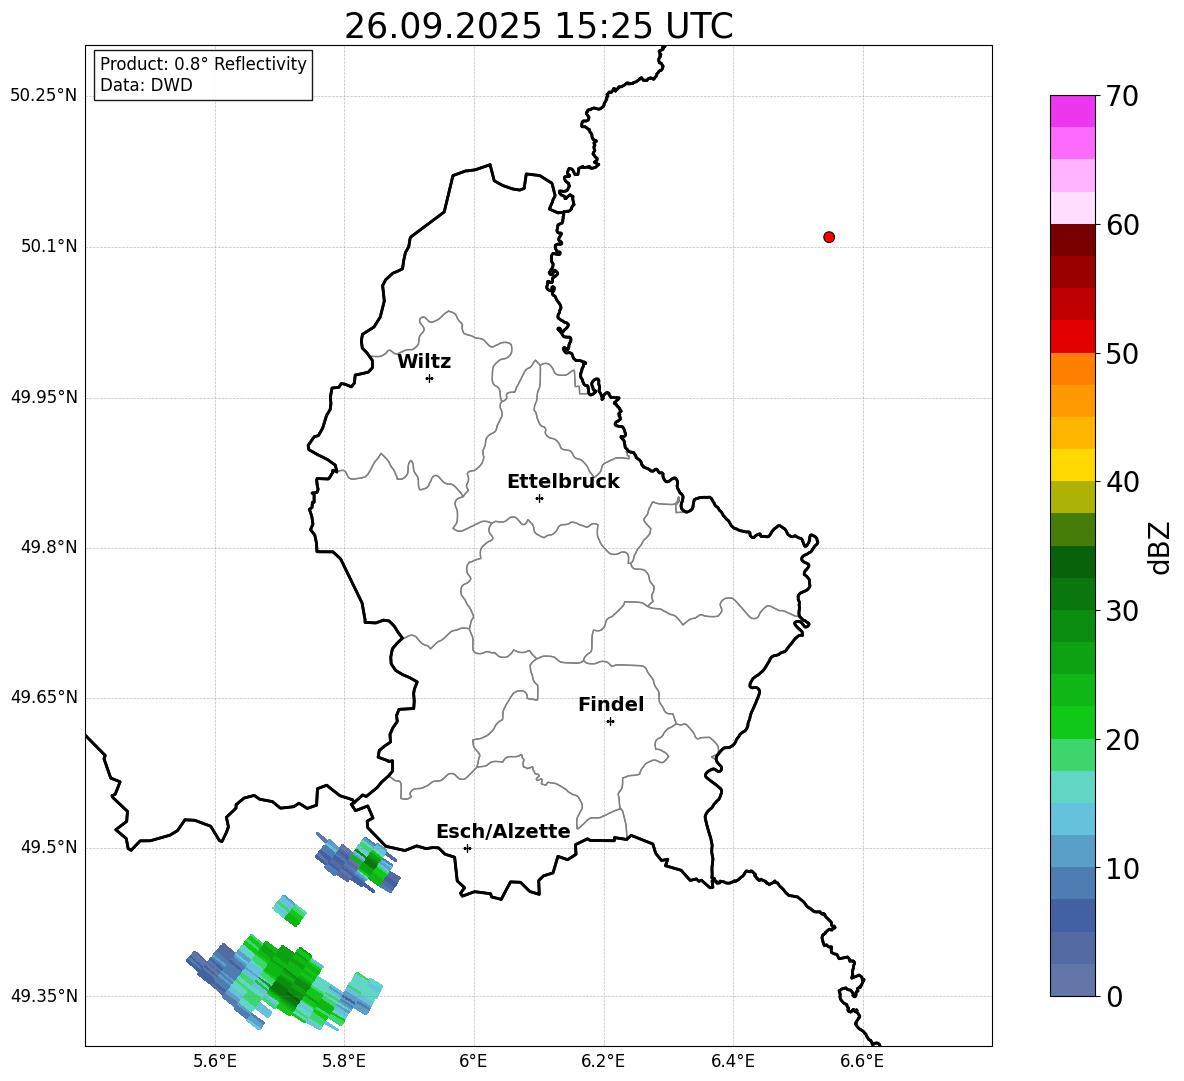The image size is (1184, 1081).
Task: Click the 50 tick on colorbar
Action: click(x=1122, y=353)
